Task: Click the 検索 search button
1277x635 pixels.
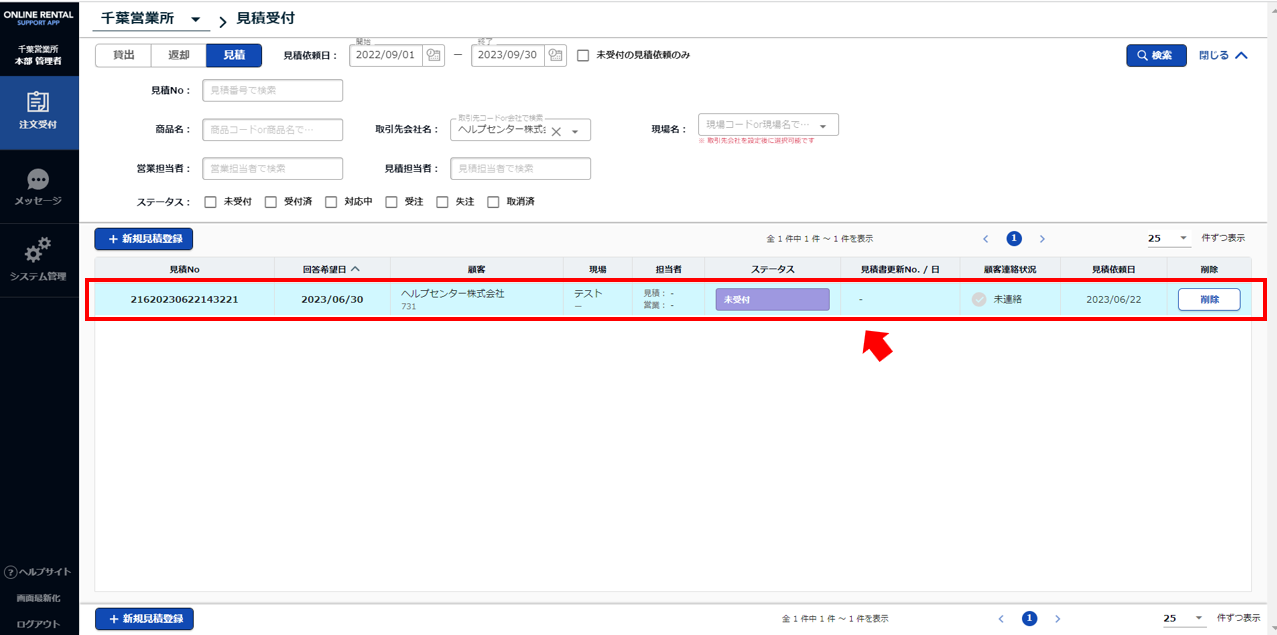Action: click(1155, 56)
